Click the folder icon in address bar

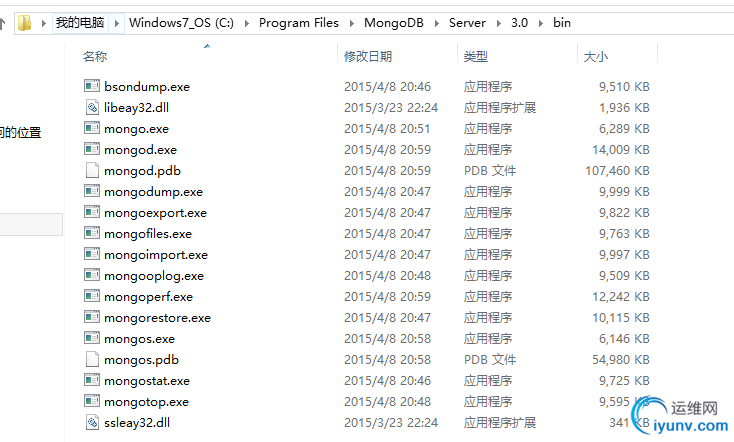point(24,22)
